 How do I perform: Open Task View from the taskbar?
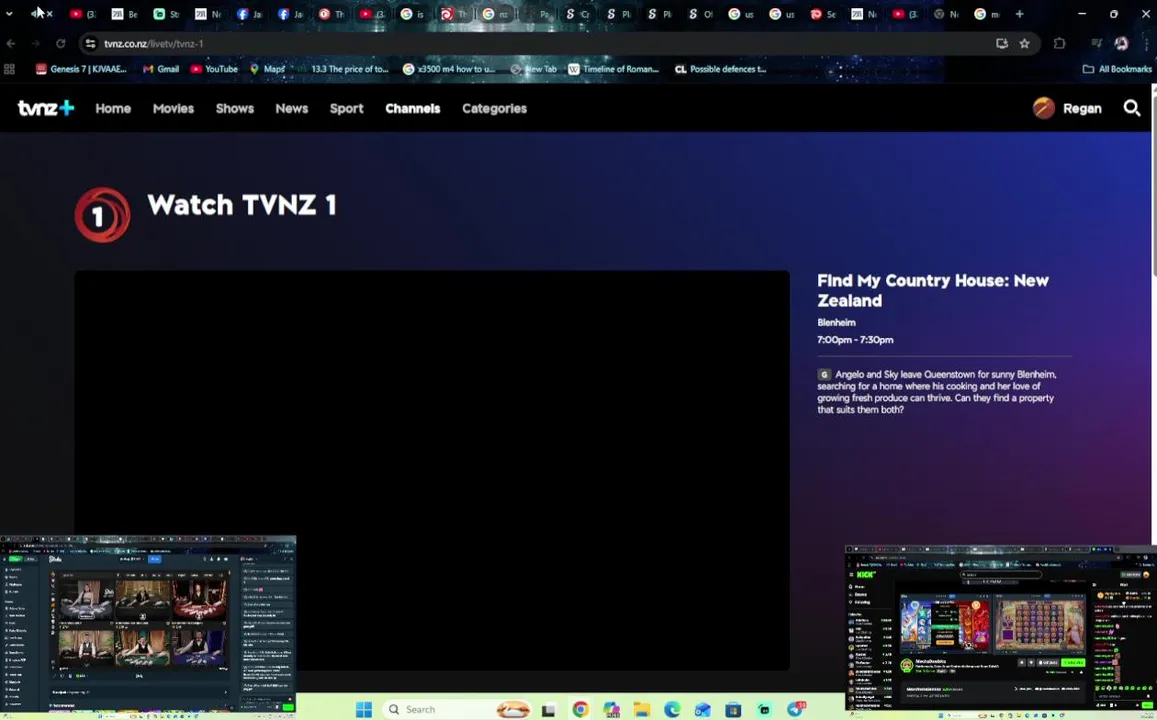pyautogui.click(x=548, y=709)
